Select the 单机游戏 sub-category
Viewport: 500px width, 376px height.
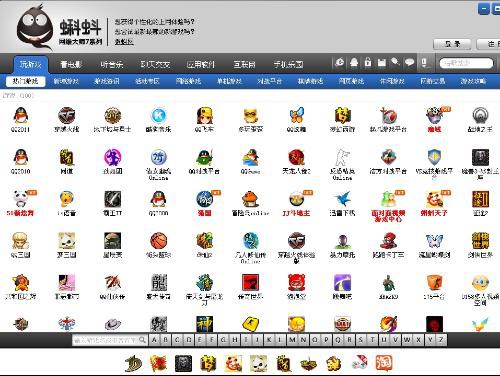[x=229, y=81]
